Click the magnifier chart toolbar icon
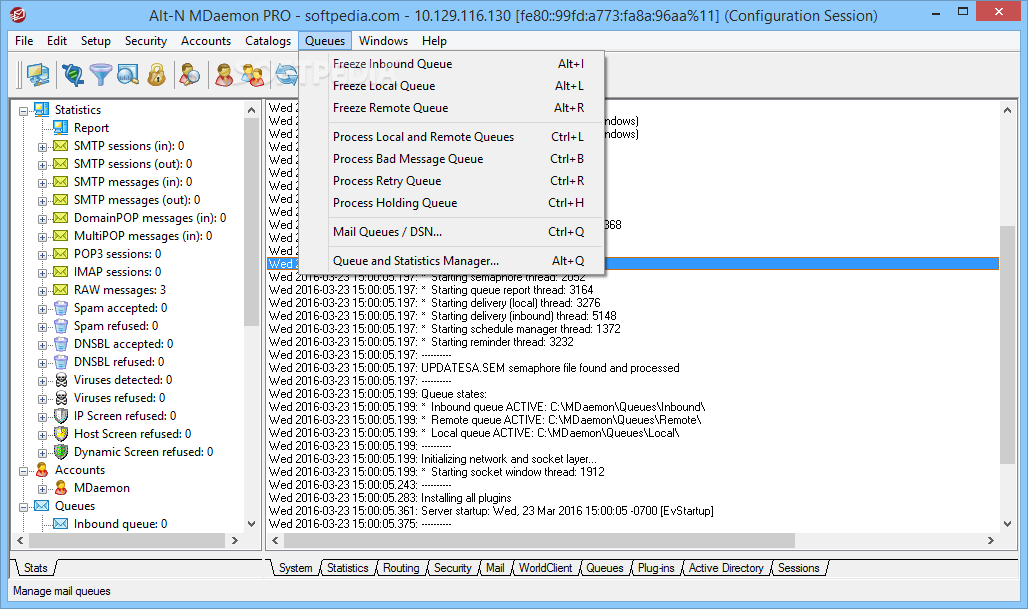This screenshot has height=609, width=1028. 128,75
